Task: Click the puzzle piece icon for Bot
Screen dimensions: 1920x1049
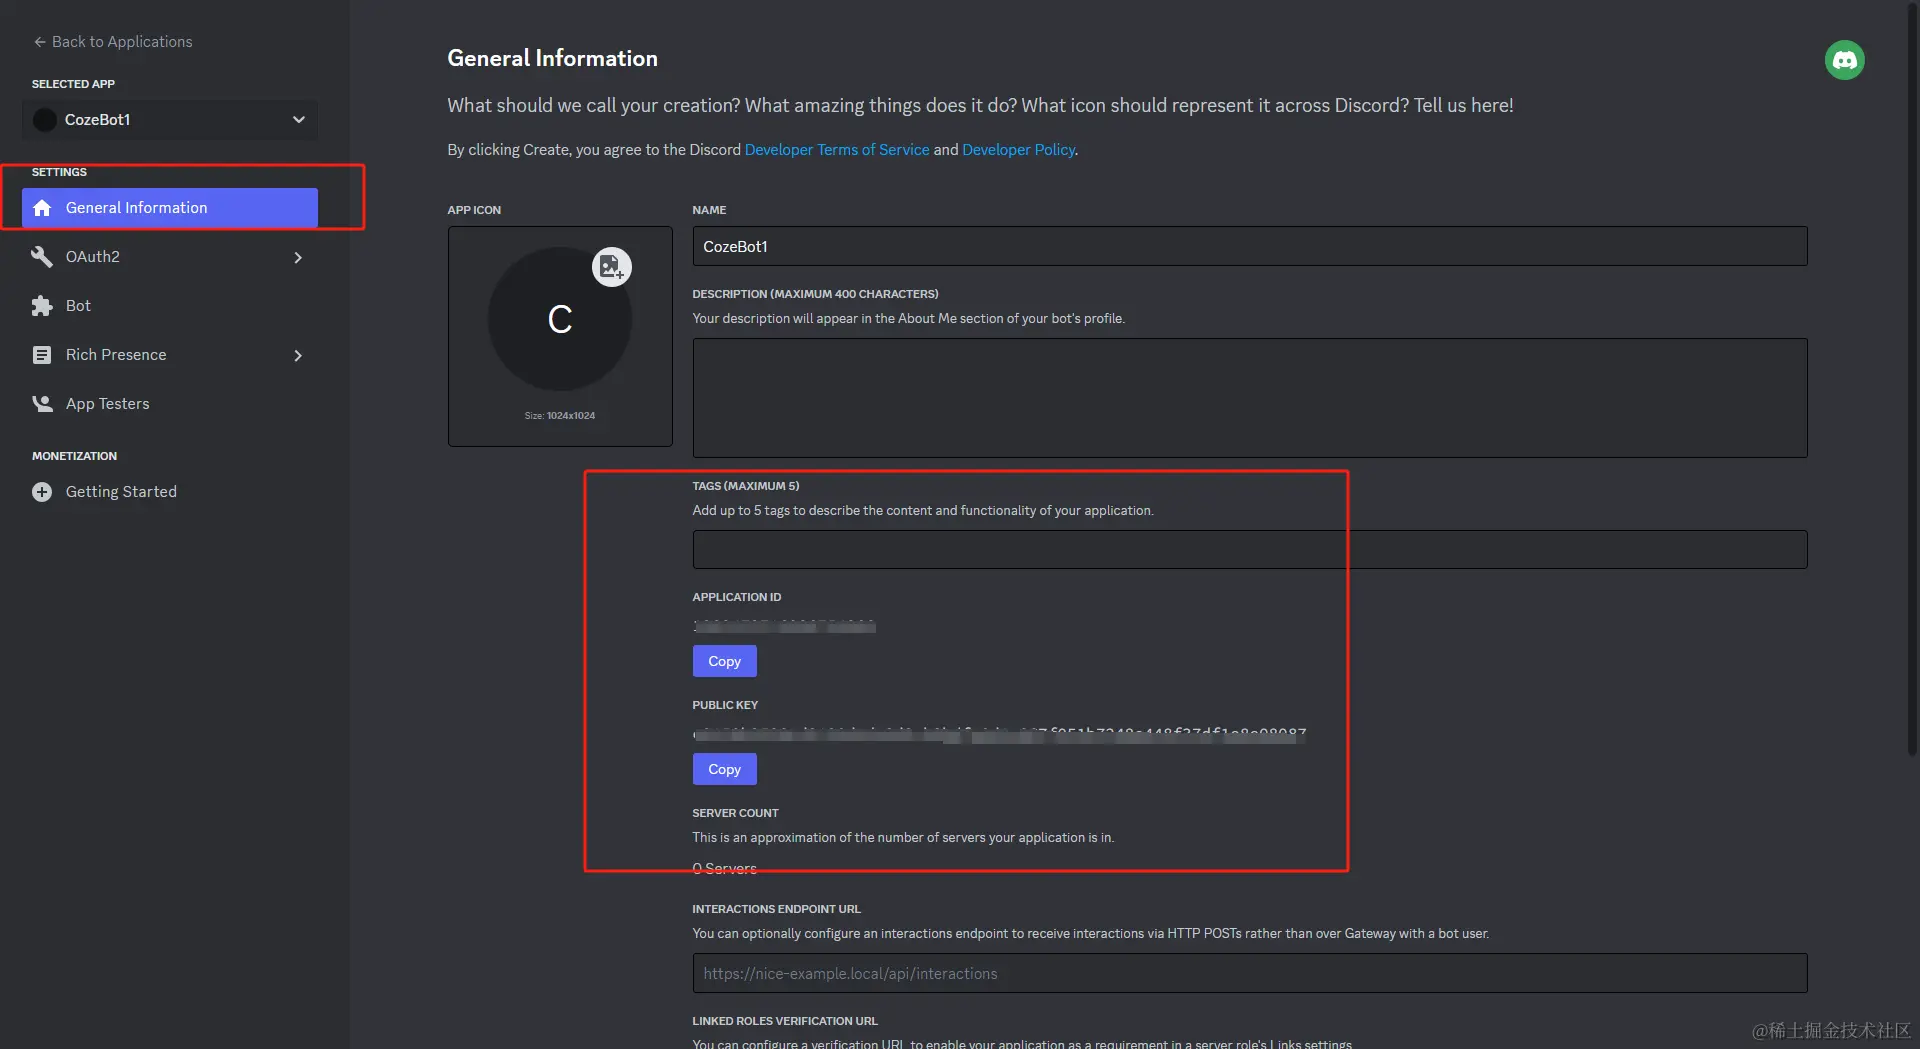Action: pyautogui.click(x=42, y=306)
